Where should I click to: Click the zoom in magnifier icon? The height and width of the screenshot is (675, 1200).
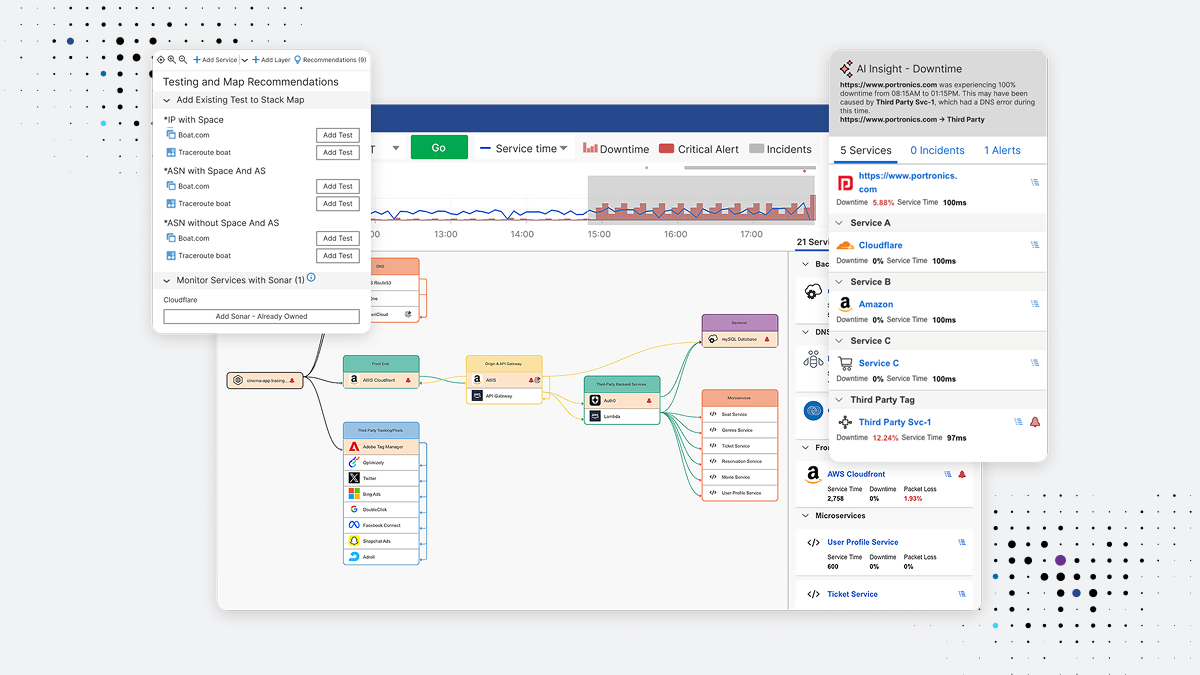(172, 60)
